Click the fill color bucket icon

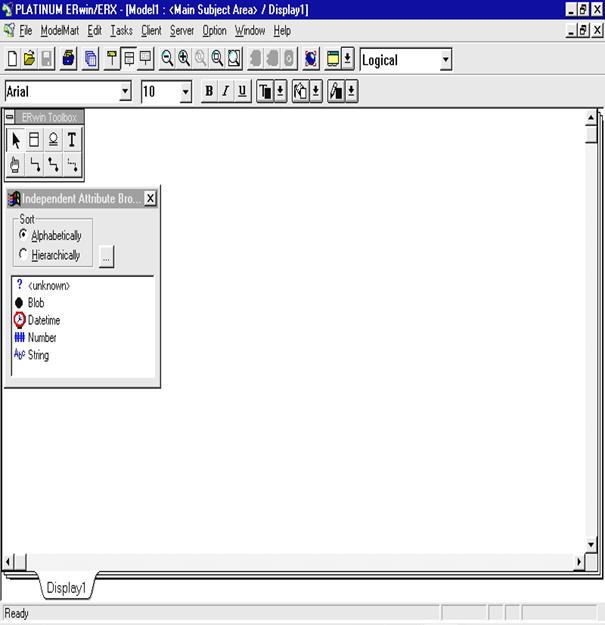[x=300, y=91]
